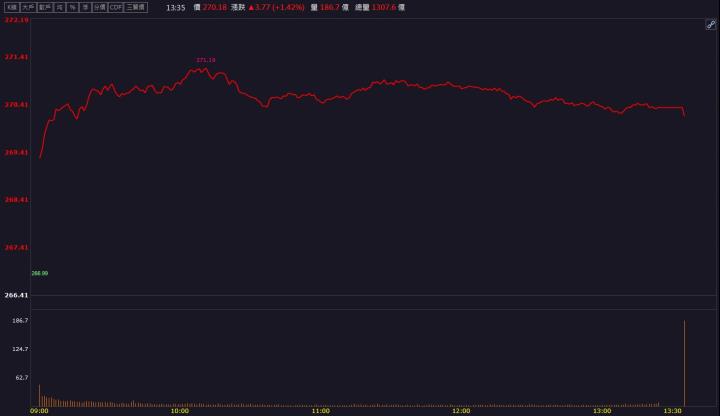Click the green 266.99 low price marker

click(x=39, y=273)
